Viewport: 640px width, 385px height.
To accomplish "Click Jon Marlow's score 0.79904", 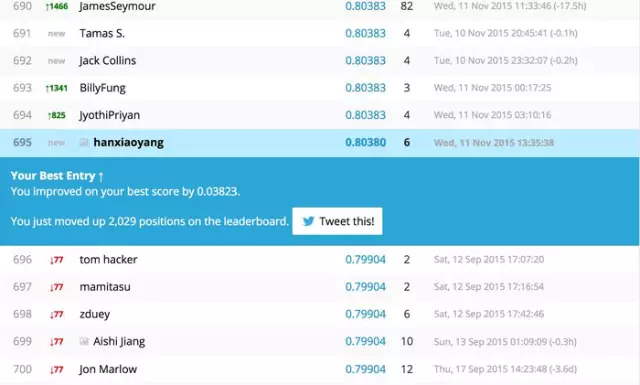I will click(x=365, y=369).
